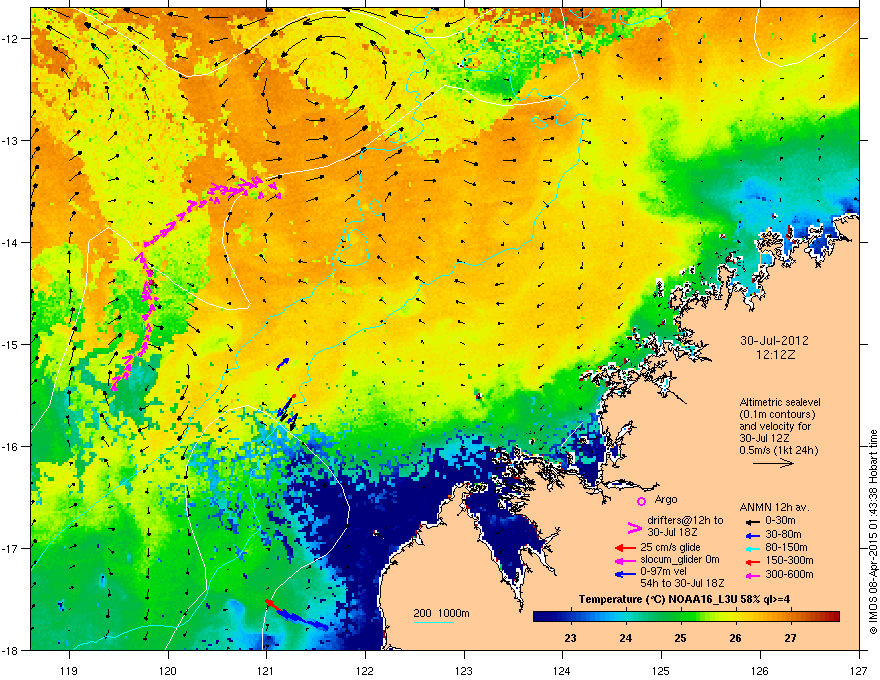Viewport: 880px width, 680px height.
Task: Click the '150-300m' depth label
Action: 789,560
